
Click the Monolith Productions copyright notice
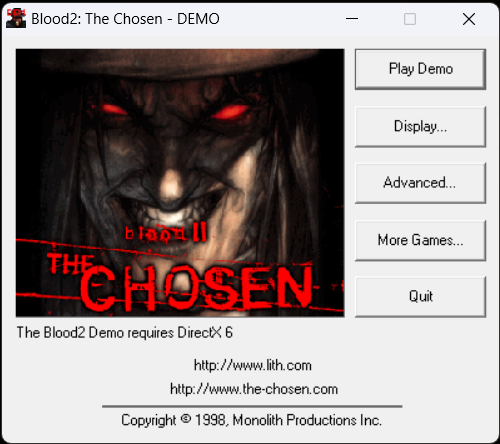click(251, 420)
